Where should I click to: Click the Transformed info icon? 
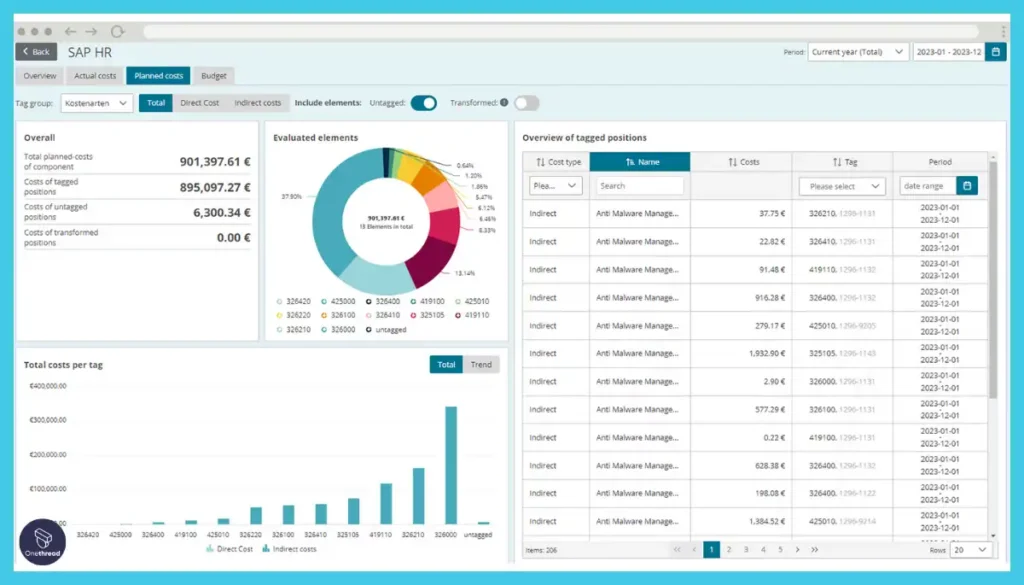coord(504,103)
